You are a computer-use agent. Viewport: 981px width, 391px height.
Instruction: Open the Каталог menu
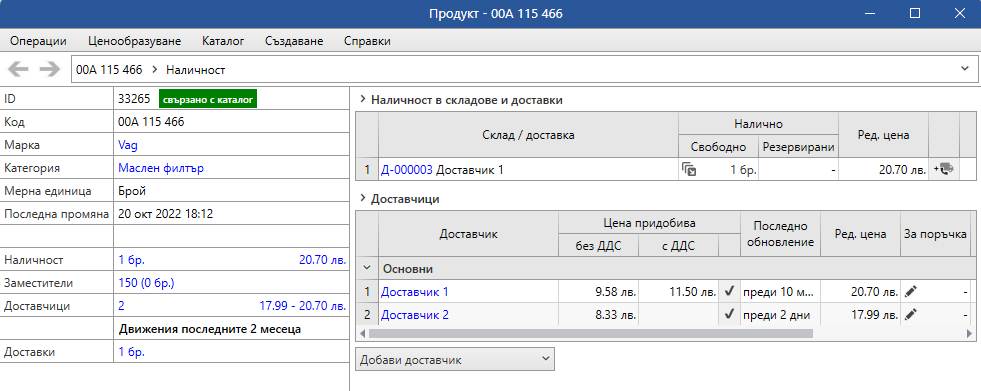coord(223,41)
